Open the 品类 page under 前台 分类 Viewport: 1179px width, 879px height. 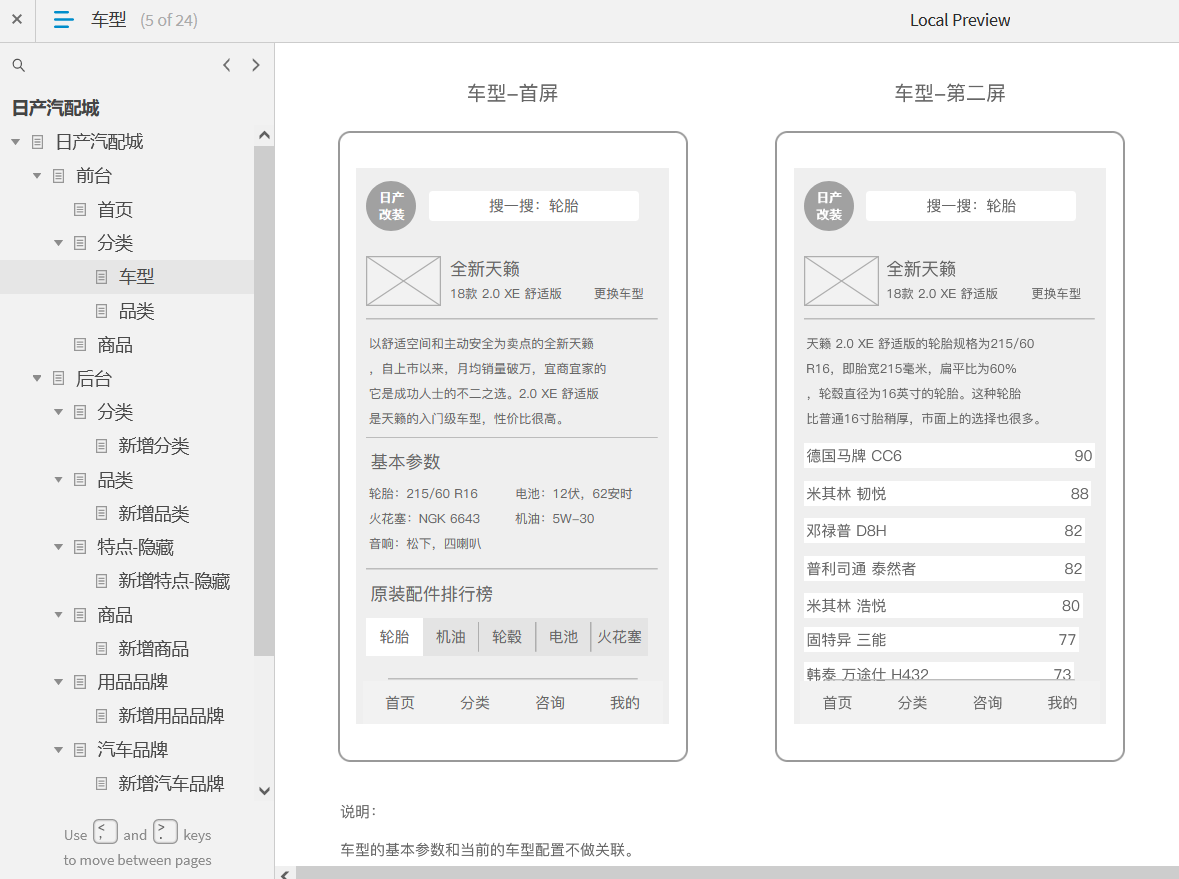point(136,311)
